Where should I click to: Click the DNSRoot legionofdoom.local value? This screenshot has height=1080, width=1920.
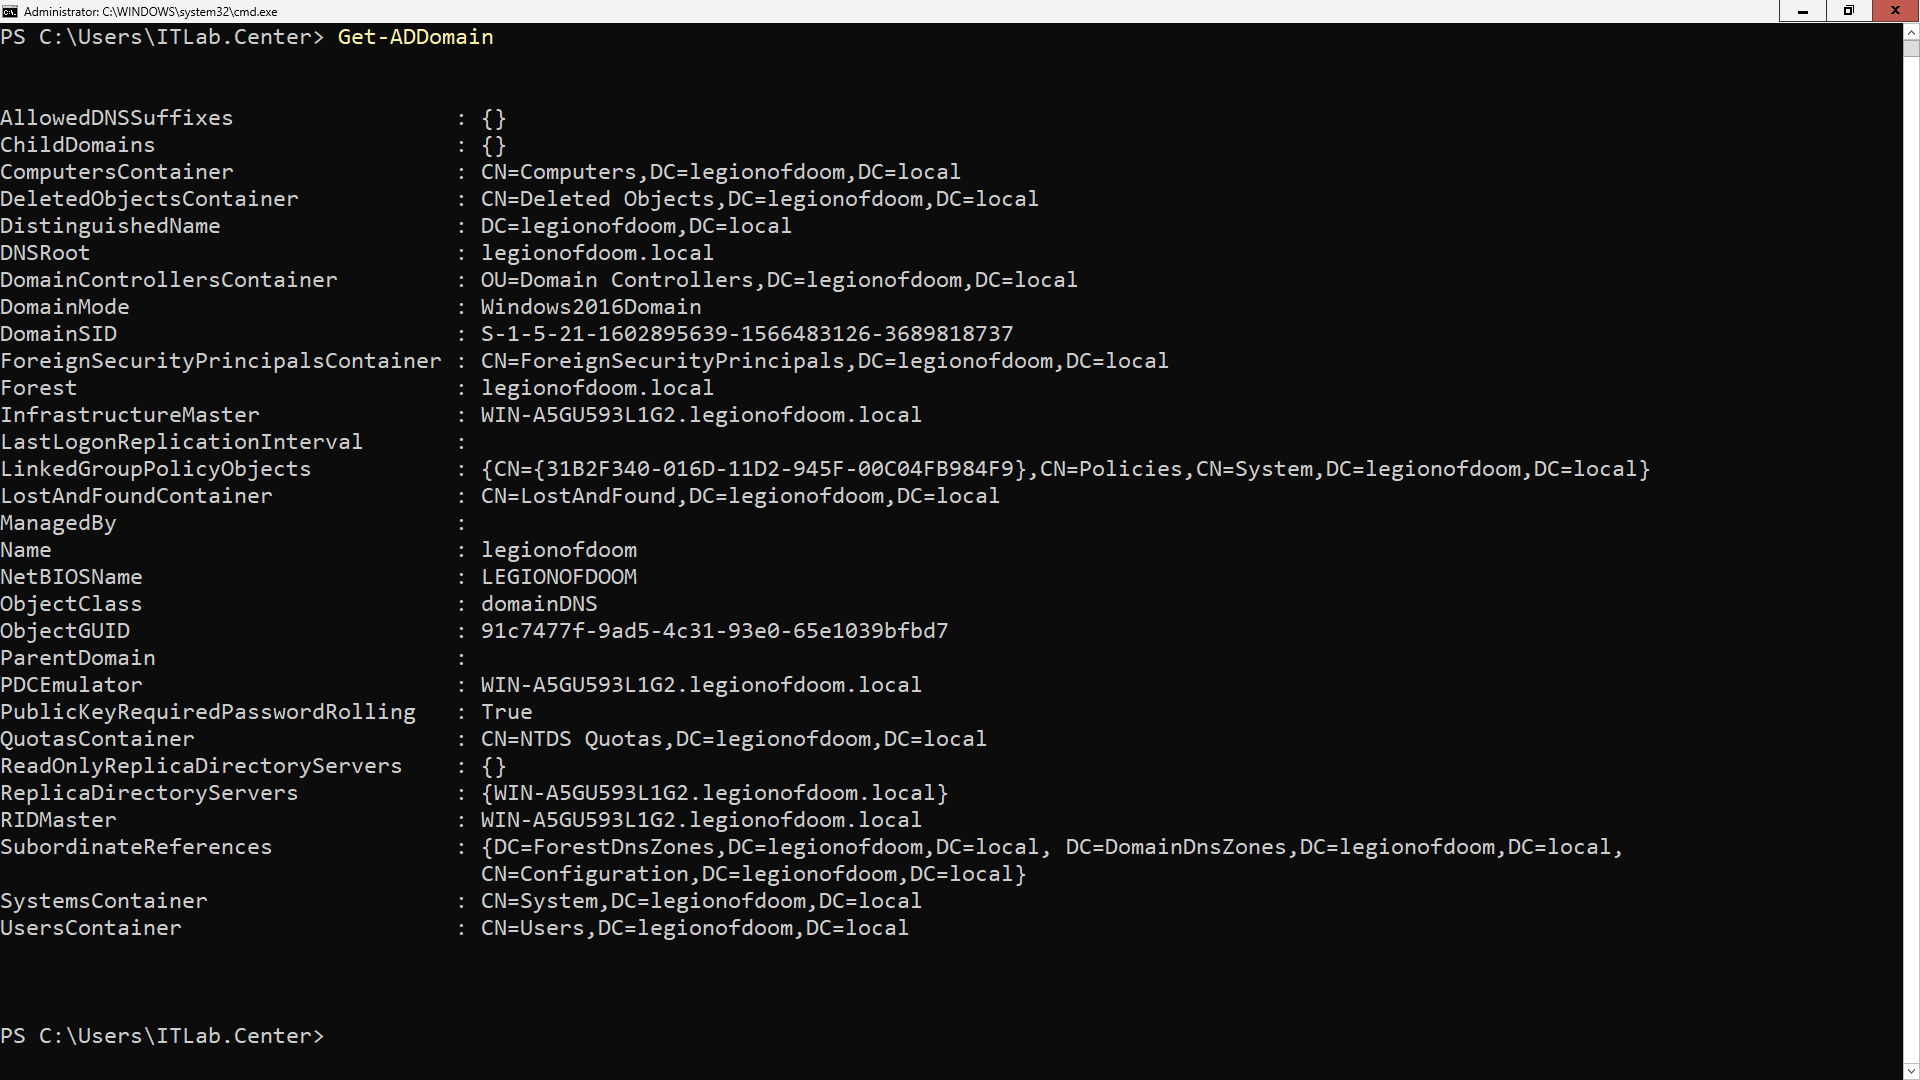(597, 253)
